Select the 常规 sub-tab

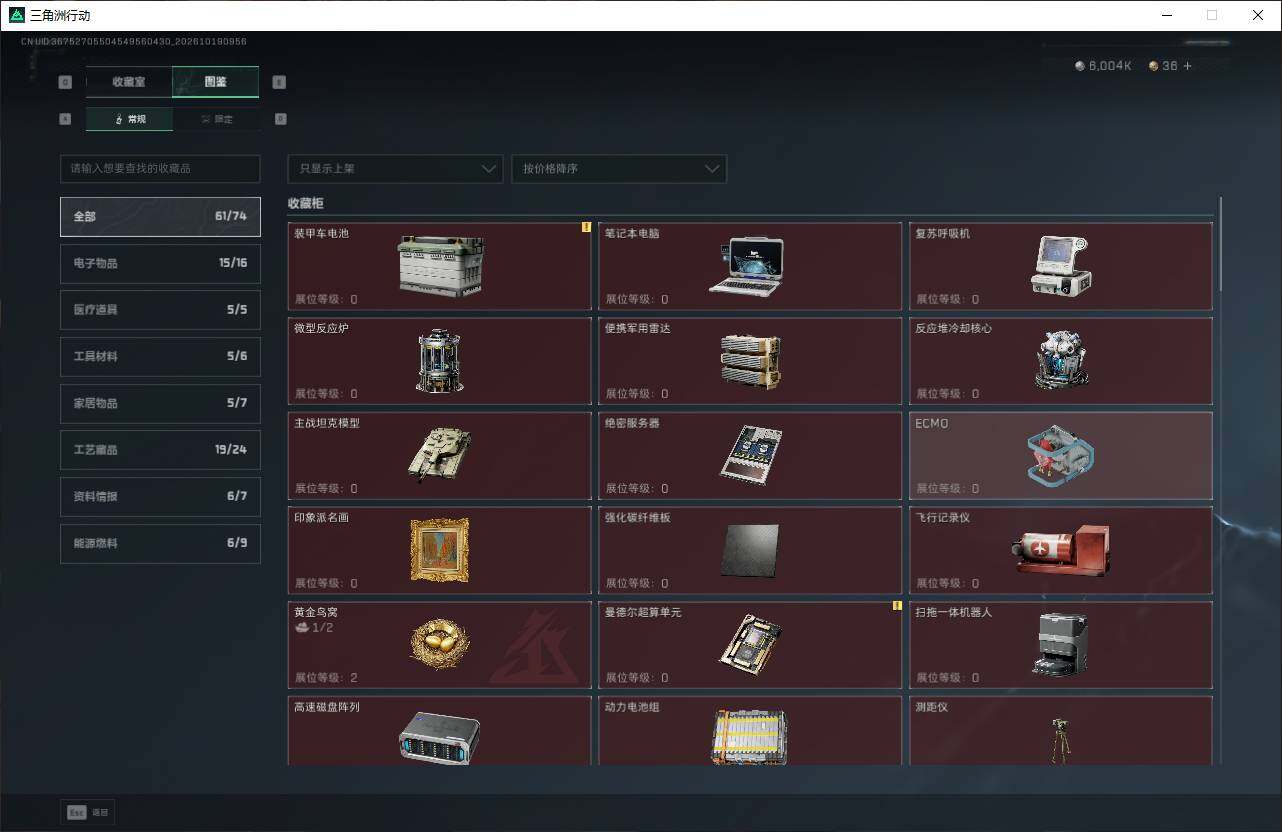click(x=130, y=119)
